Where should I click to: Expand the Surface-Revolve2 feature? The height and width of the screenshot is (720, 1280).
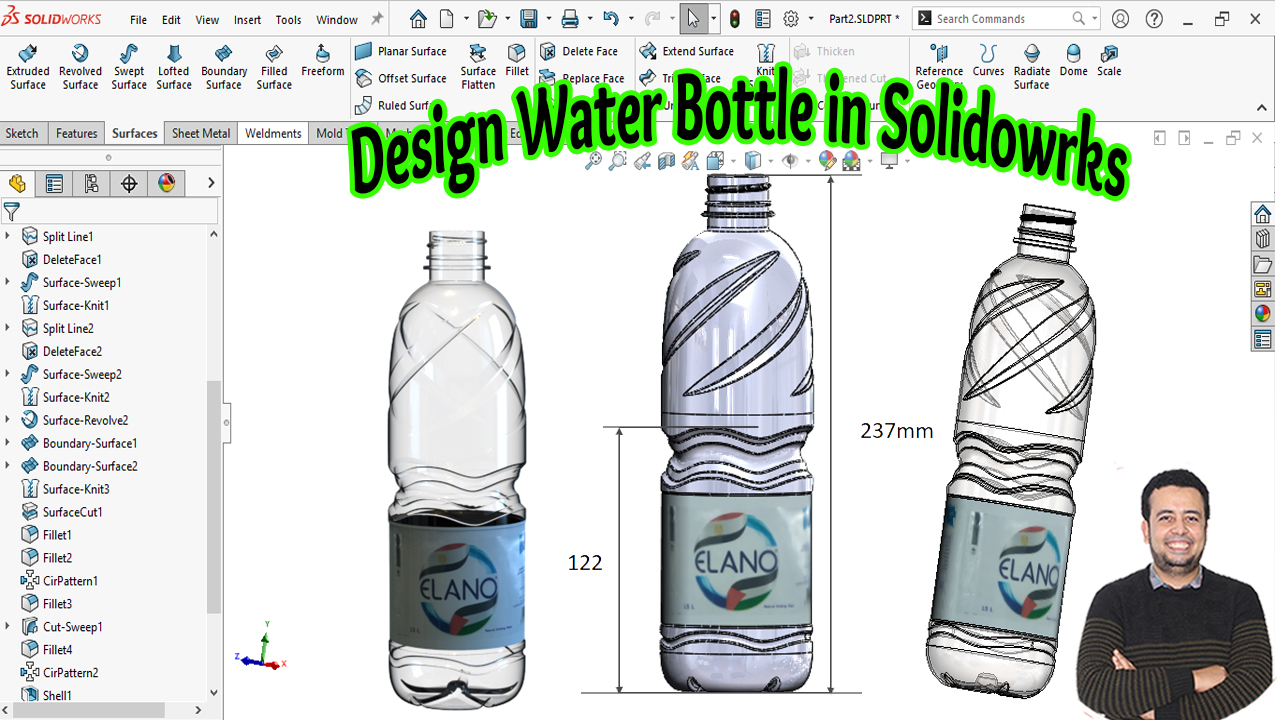click(x=8, y=420)
